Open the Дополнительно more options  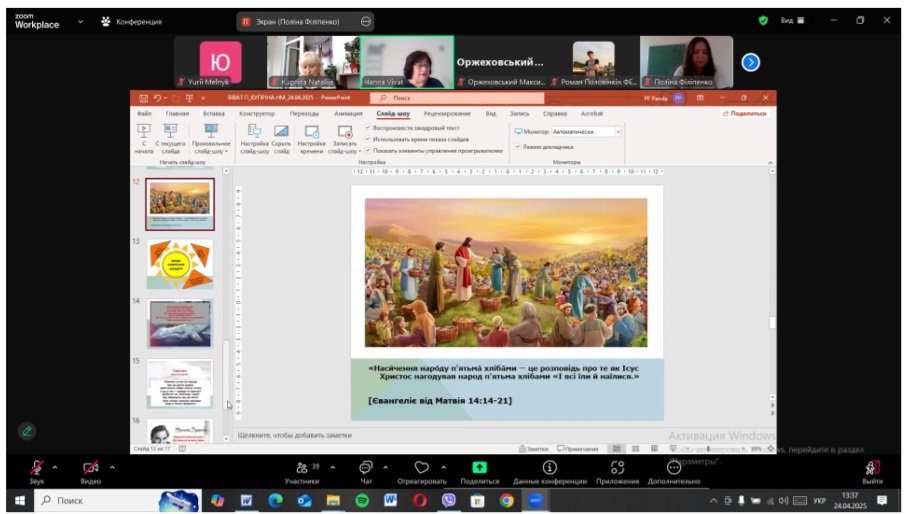[674, 472]
